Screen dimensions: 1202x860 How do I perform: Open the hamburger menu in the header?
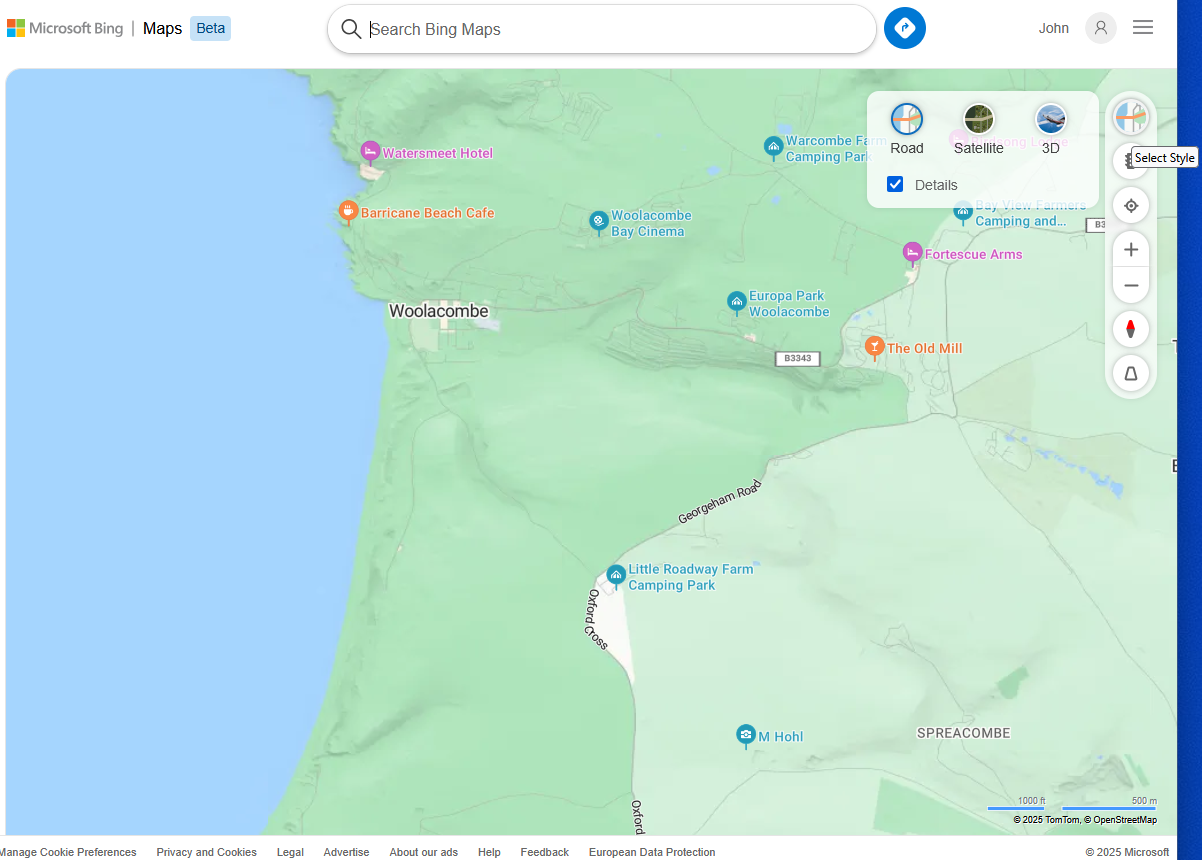click(1143, 28)
